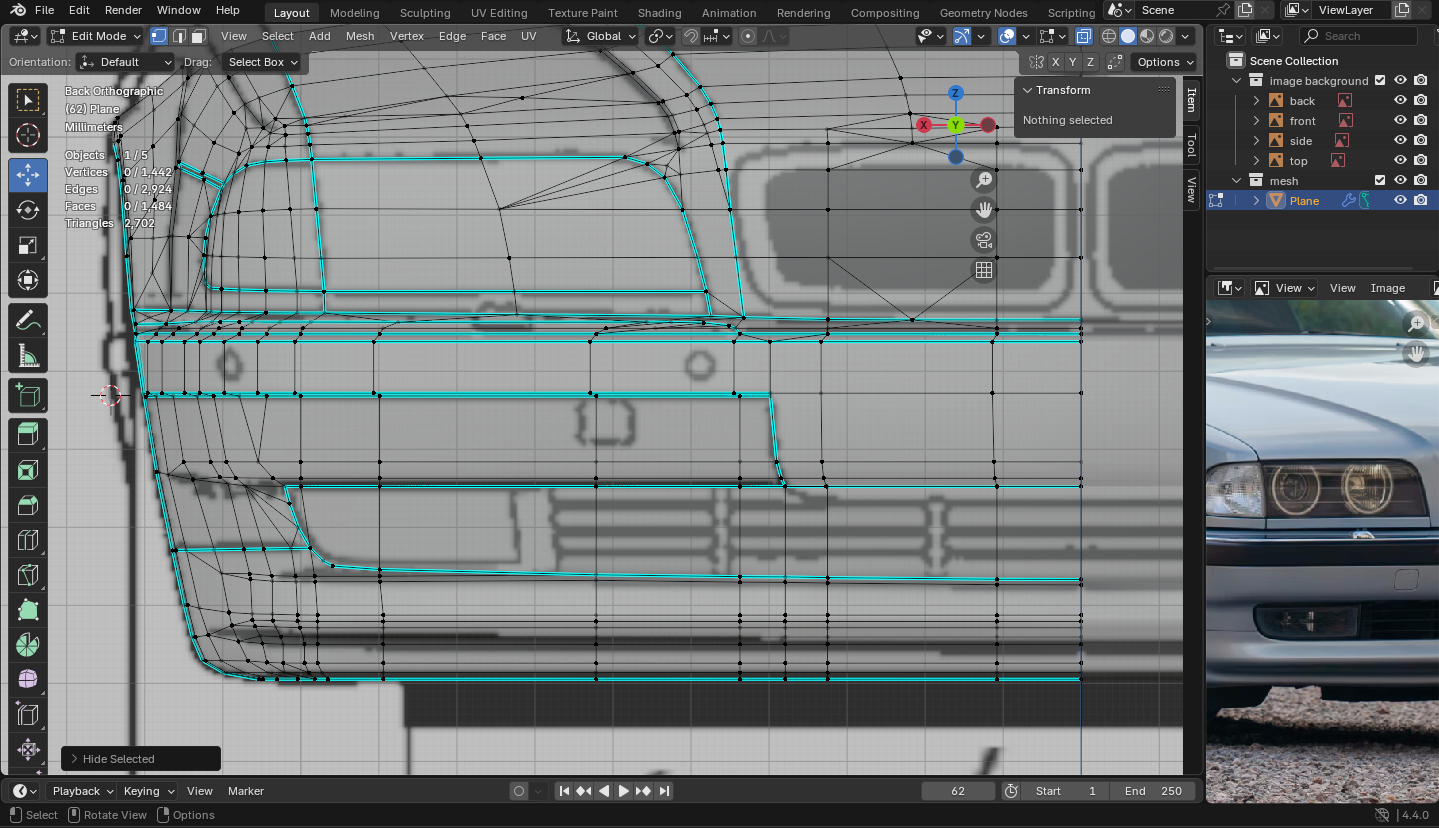Switch to the Scale tool
This screenshot has width=1439, height=828.
[28, 245]
